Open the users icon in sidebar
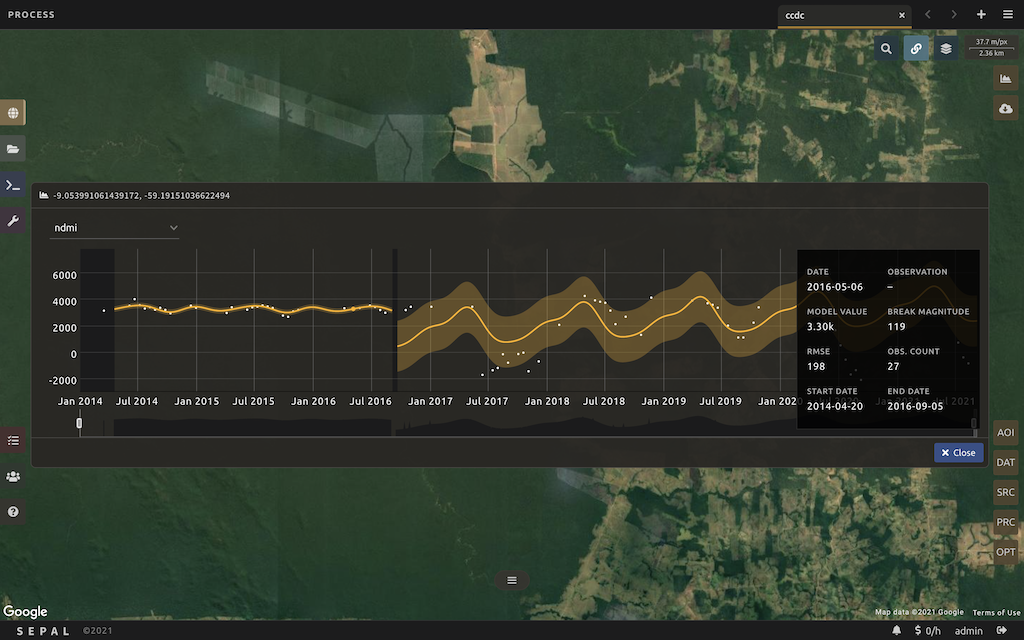This screenshot has width=1024, height=640. [13, 476]
